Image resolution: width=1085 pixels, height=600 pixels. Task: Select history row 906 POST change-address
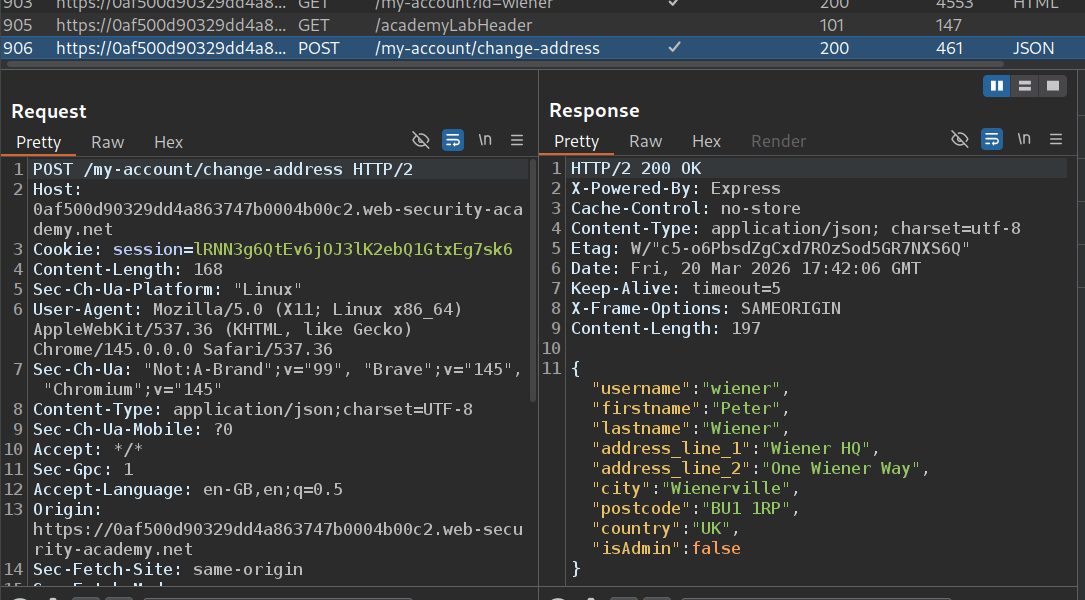coord(487,48)
